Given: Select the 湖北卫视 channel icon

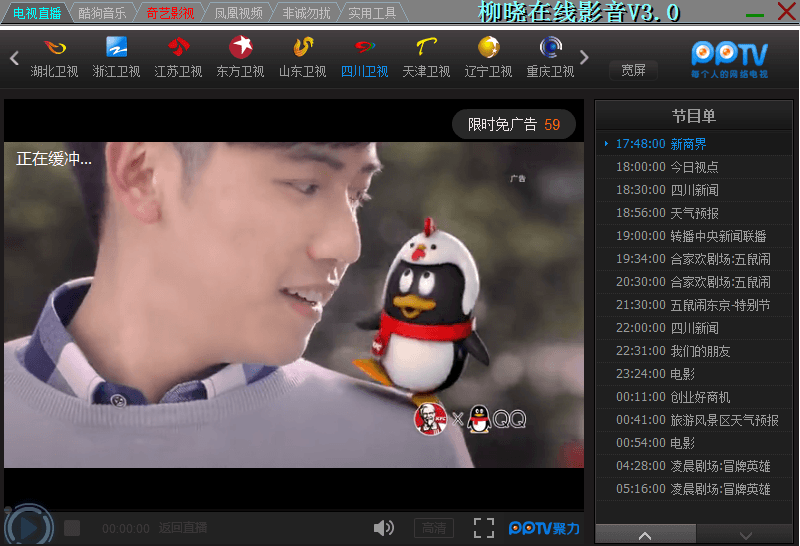Looking at the screenshot, I should point(55,47).
